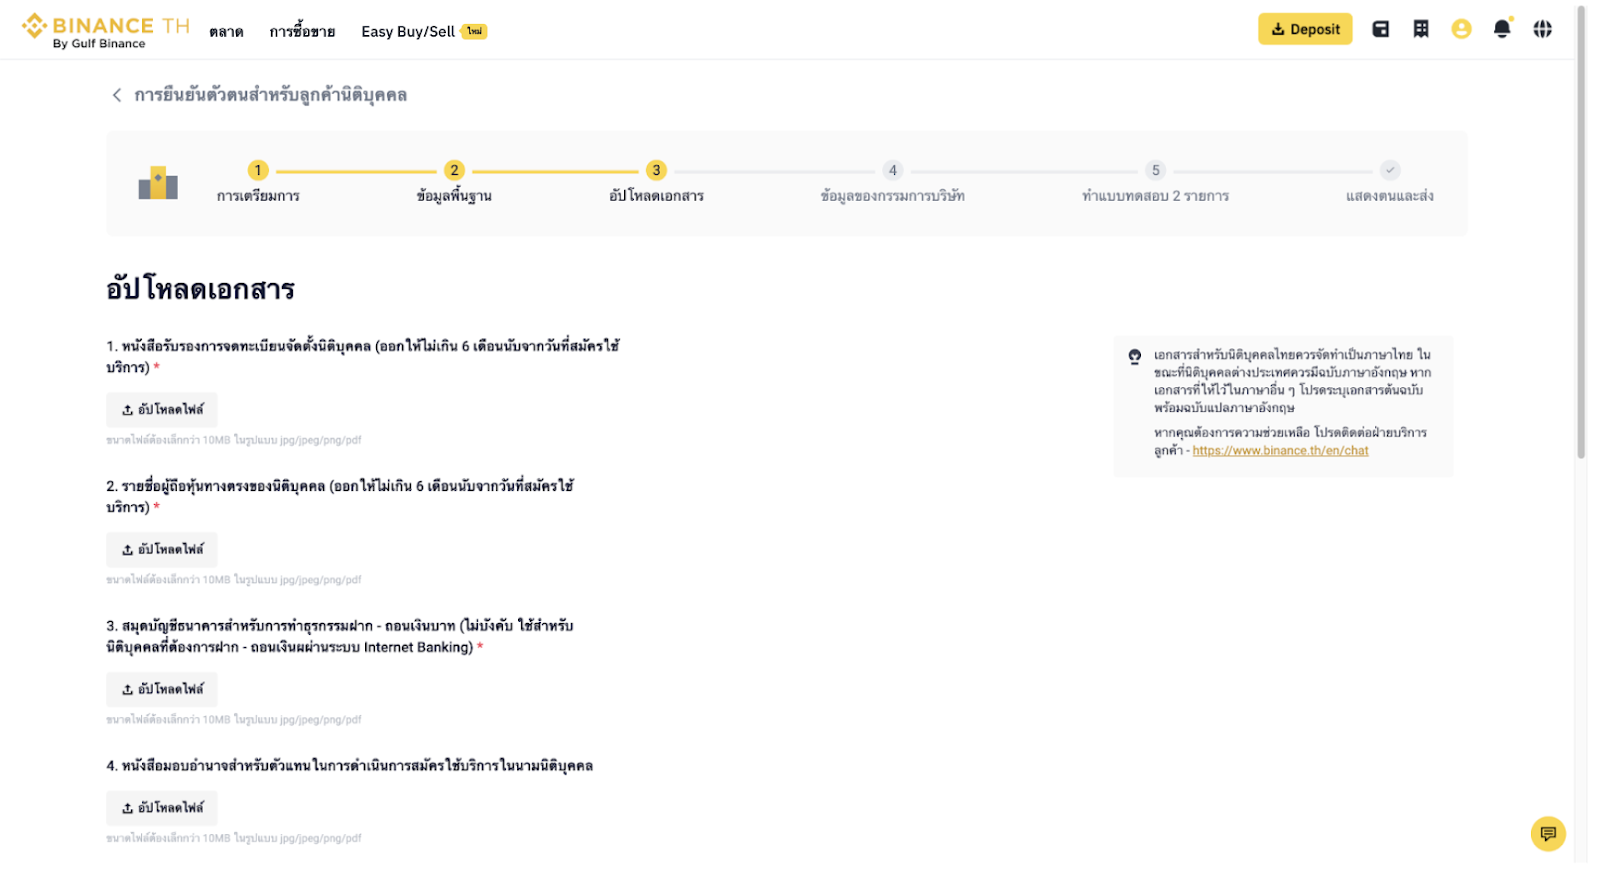This screenshot has height=892, width=1600.
Task: Upload file for document 1 certificate
Action: 162,410
